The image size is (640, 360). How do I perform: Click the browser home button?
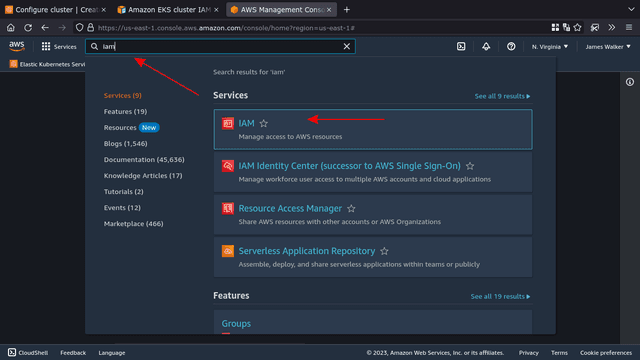click(11, 28)
